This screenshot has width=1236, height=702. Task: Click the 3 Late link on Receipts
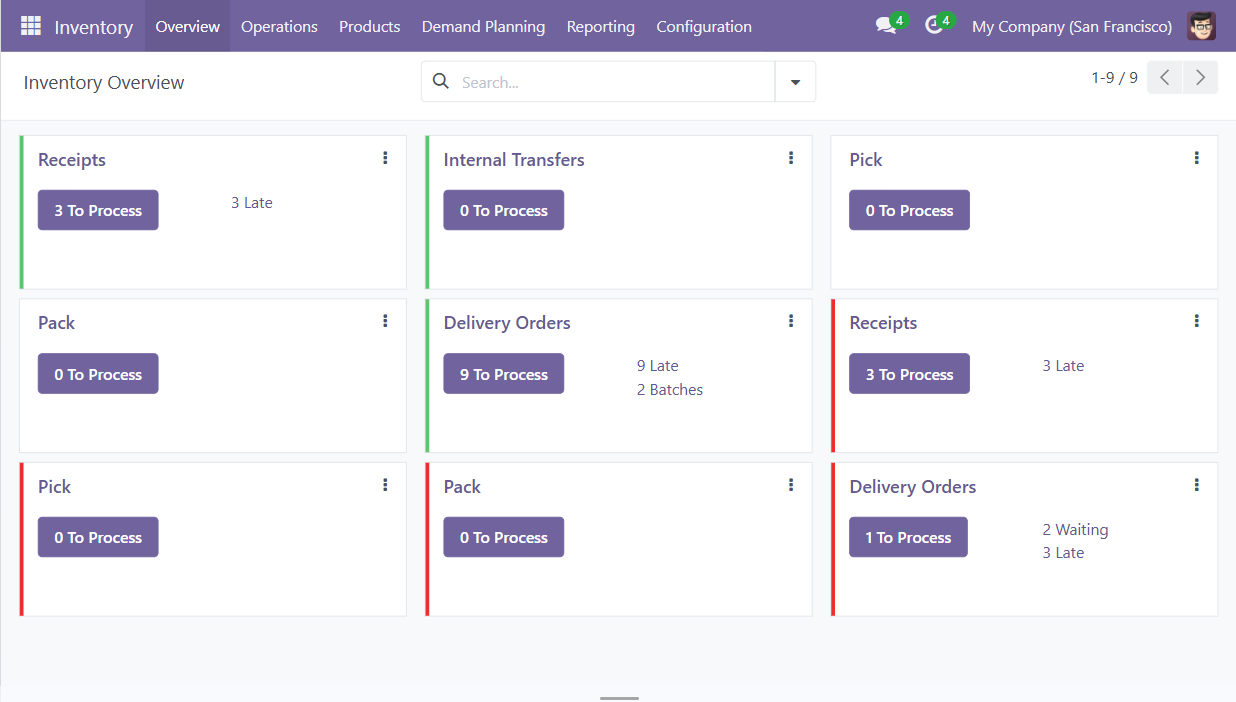coord(252,202)
